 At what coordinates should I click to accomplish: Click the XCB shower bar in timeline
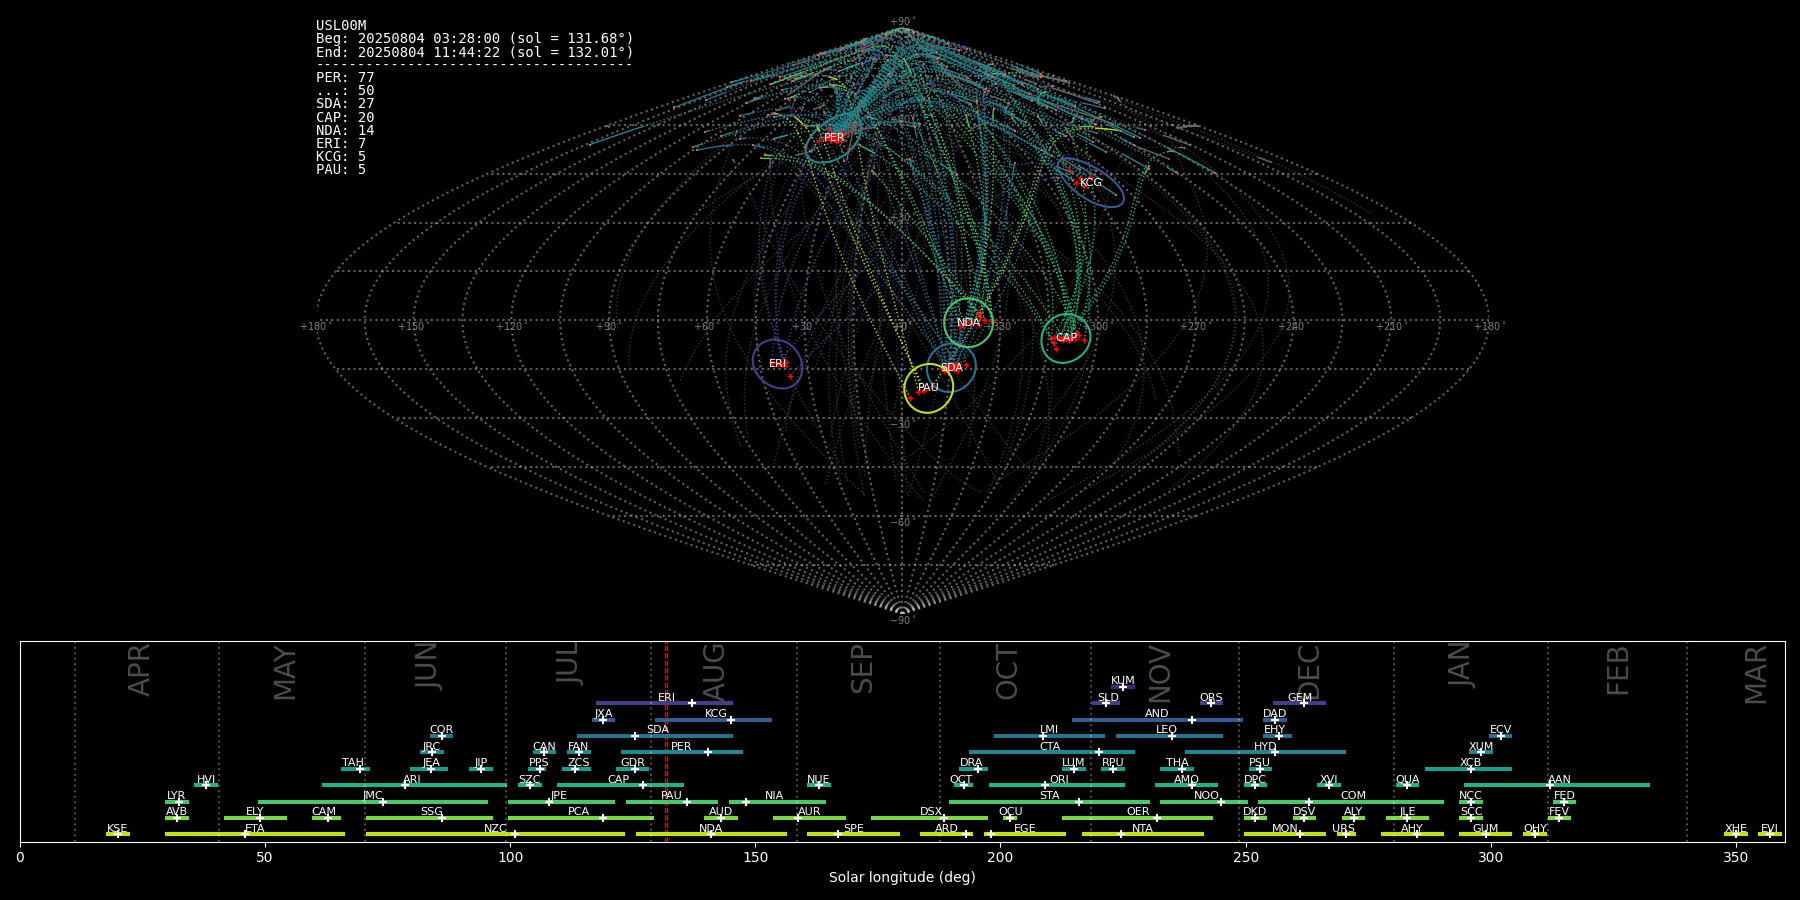click(x=1468, y=769)
